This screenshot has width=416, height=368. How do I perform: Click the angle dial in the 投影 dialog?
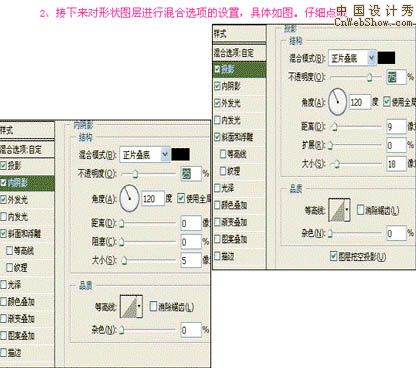[x=337, y=102]
